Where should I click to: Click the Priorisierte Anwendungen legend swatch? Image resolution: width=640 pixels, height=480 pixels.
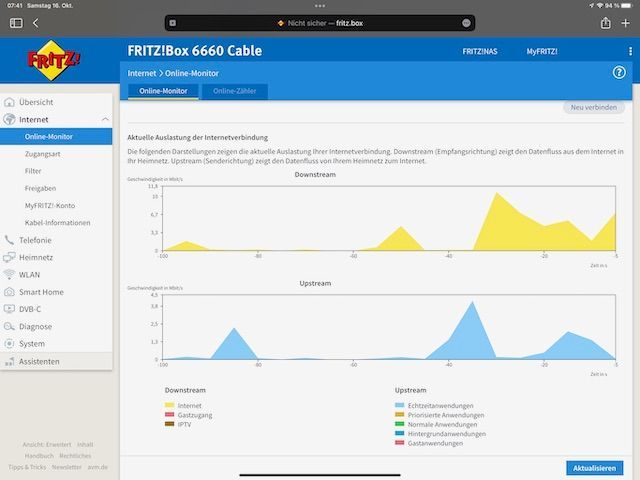pyautogui.click(x=400, y=415)
